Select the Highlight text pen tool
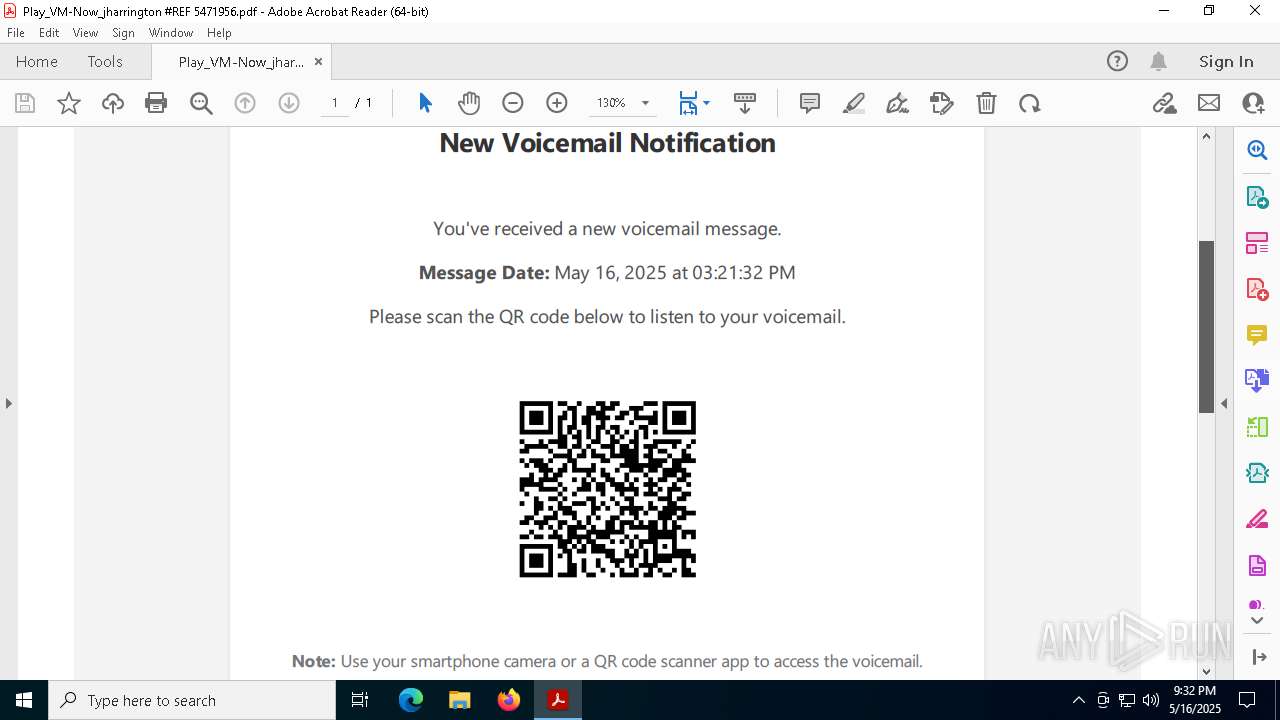 pyautogui.click(x=854, y=103)
